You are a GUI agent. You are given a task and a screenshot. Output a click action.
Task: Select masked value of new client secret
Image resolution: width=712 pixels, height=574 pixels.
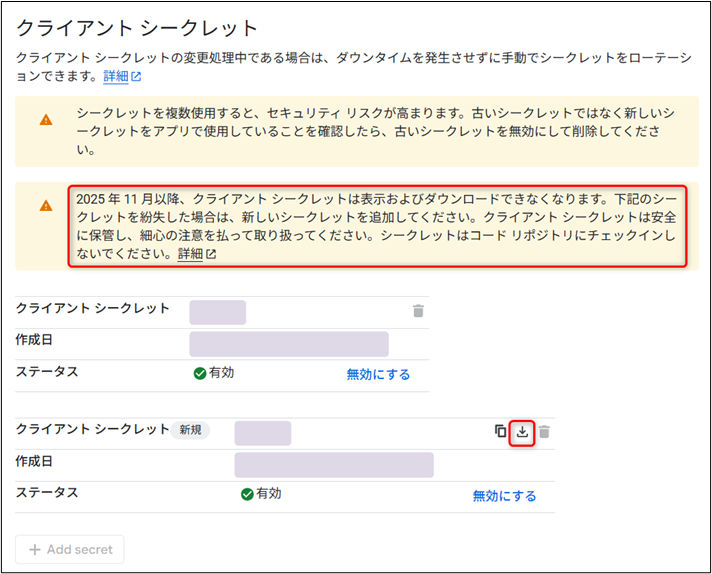(x=262, y=433)
